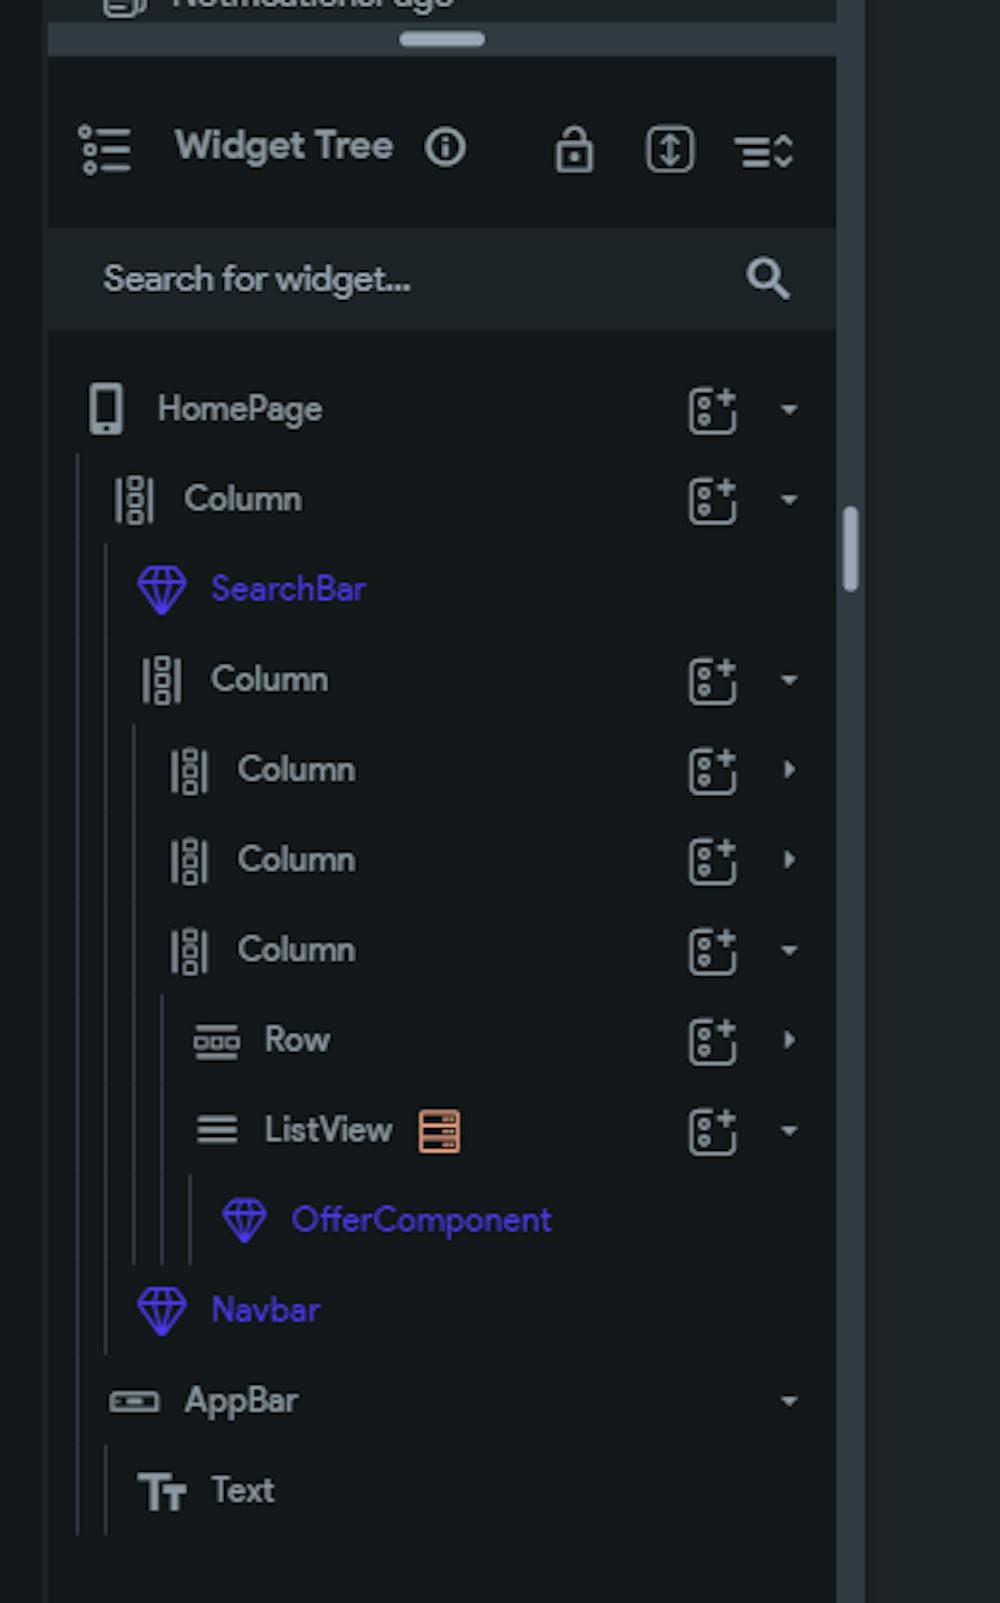The height and width of the screenshot is (1603, 1000).
Task: Select the Text widget under AppBar
Action: pos(242,1491)
